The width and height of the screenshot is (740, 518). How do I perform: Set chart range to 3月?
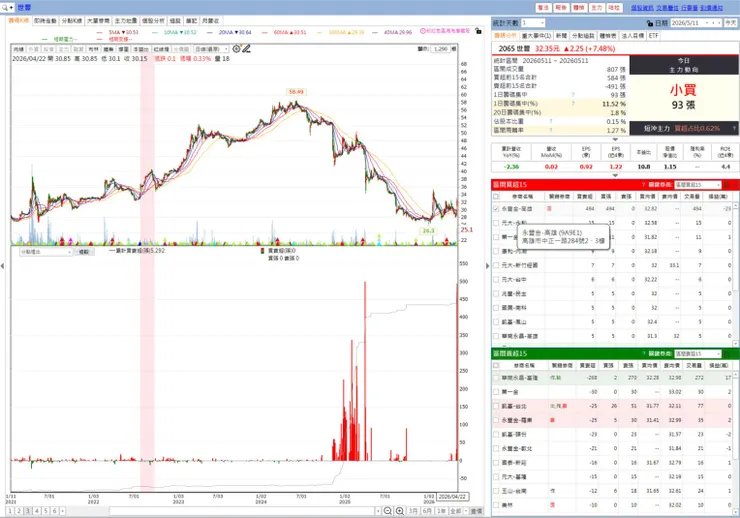tap(413, 511)
